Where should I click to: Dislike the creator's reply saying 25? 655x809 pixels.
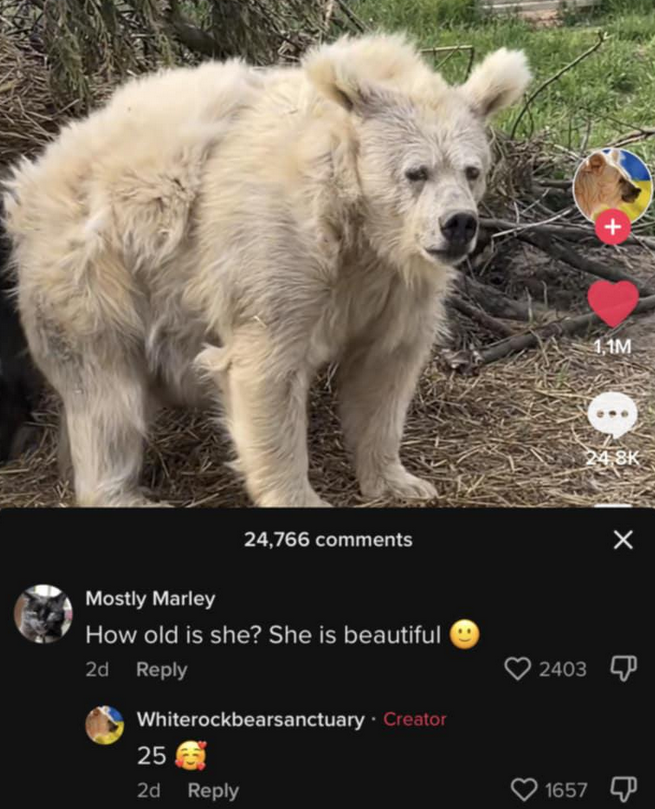624,789
